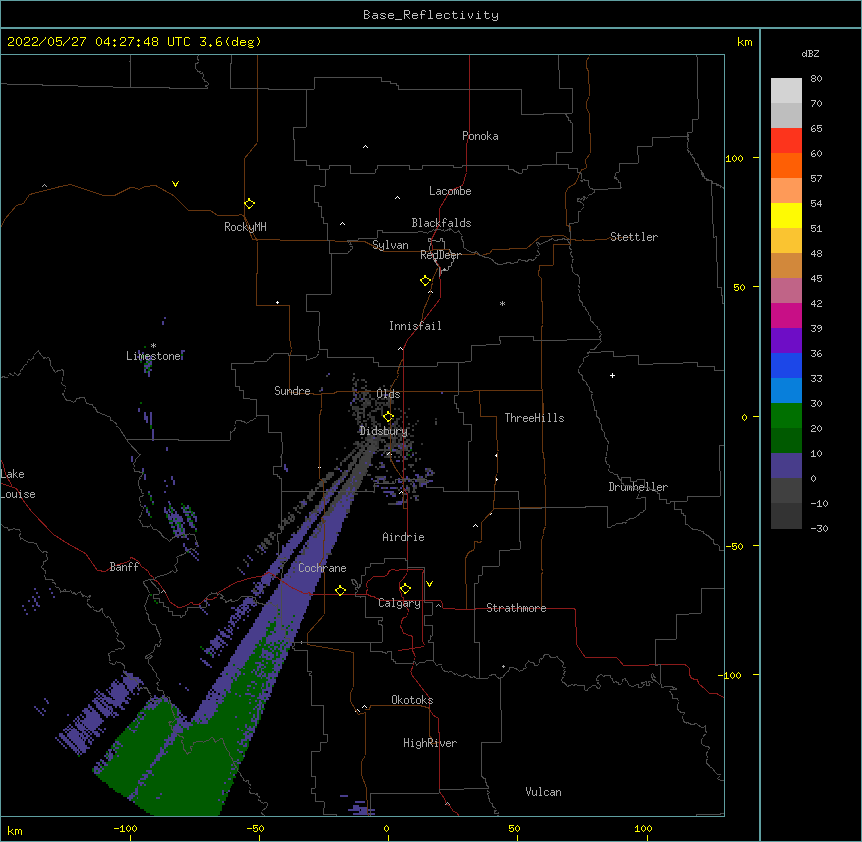
Task: Click the Didsbury label
Action: click(383, 431)
